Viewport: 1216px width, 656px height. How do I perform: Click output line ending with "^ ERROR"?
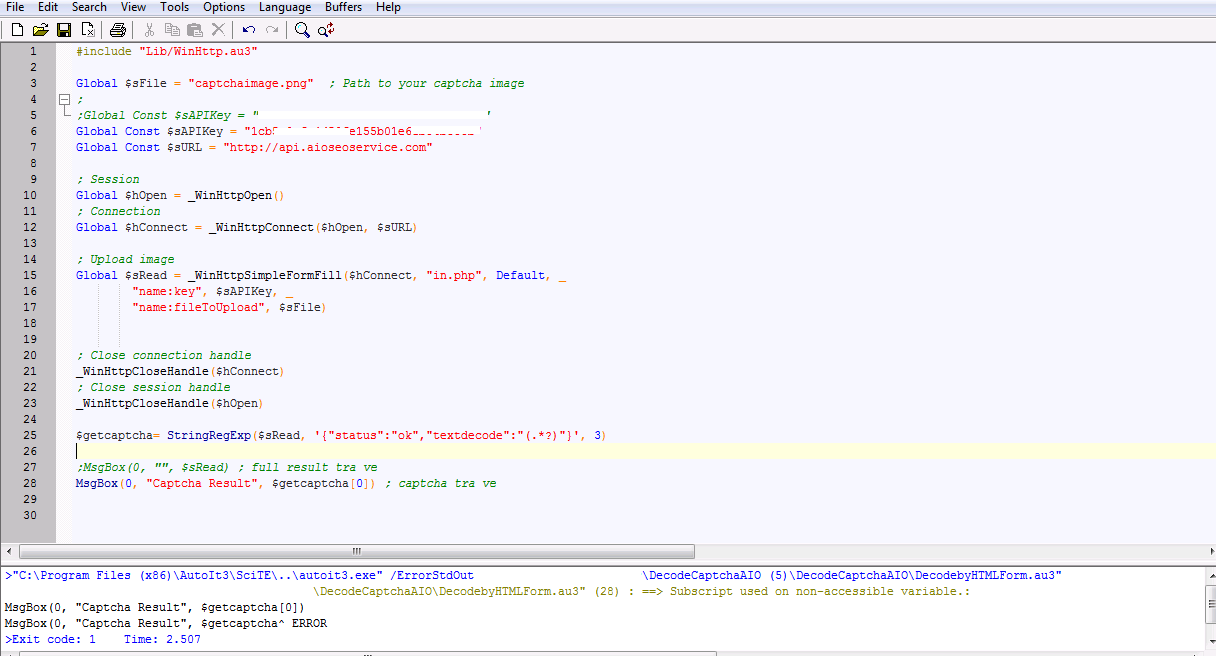[x=165, y=623]
